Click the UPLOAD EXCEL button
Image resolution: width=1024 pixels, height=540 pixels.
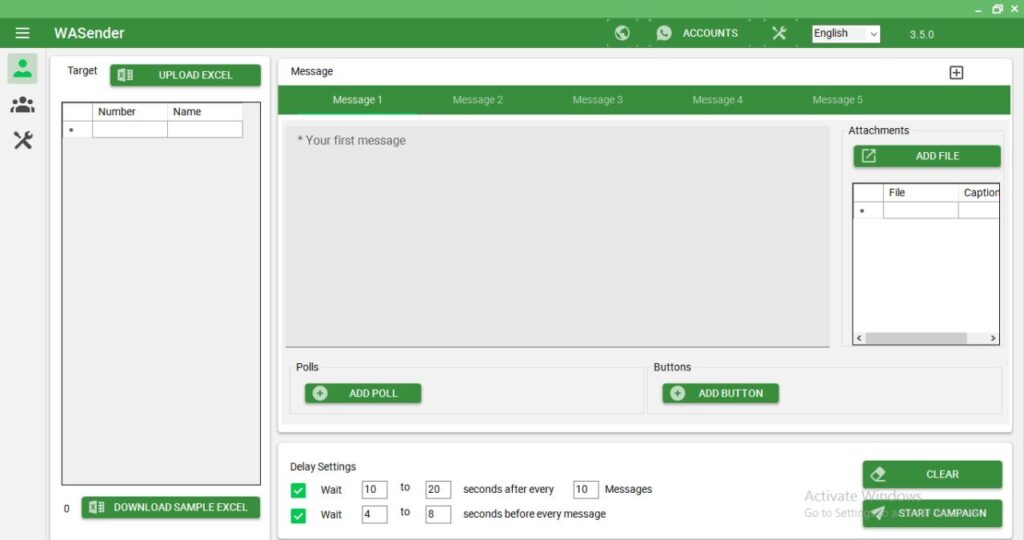tap(185, 75)
